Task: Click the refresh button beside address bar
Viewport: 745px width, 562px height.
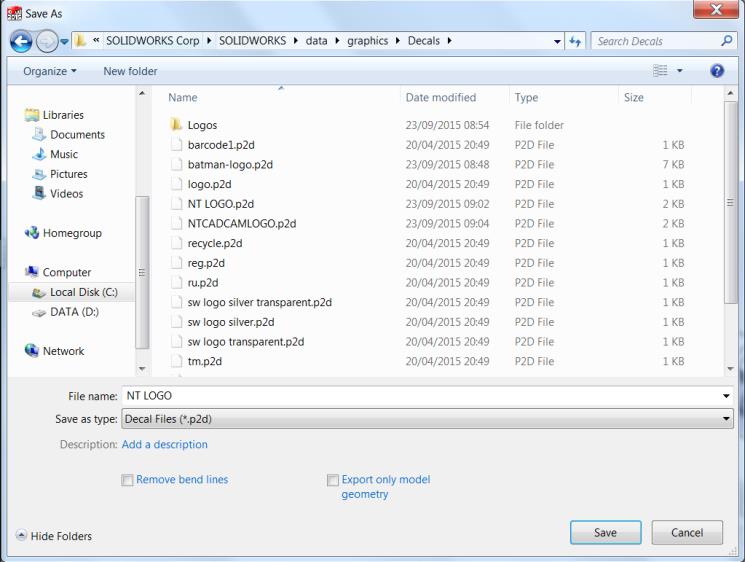Action: [574, 41]
